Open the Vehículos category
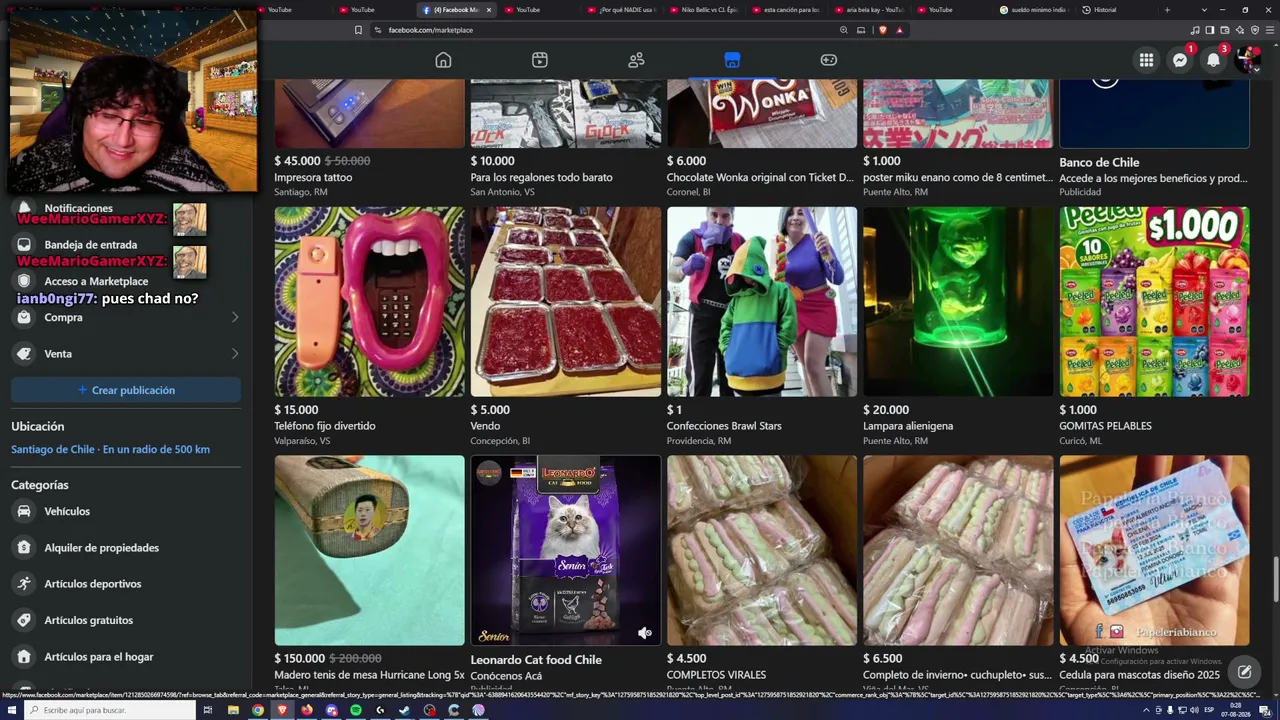The height and width of the screenshot is (720, 1280). point(126,511)
